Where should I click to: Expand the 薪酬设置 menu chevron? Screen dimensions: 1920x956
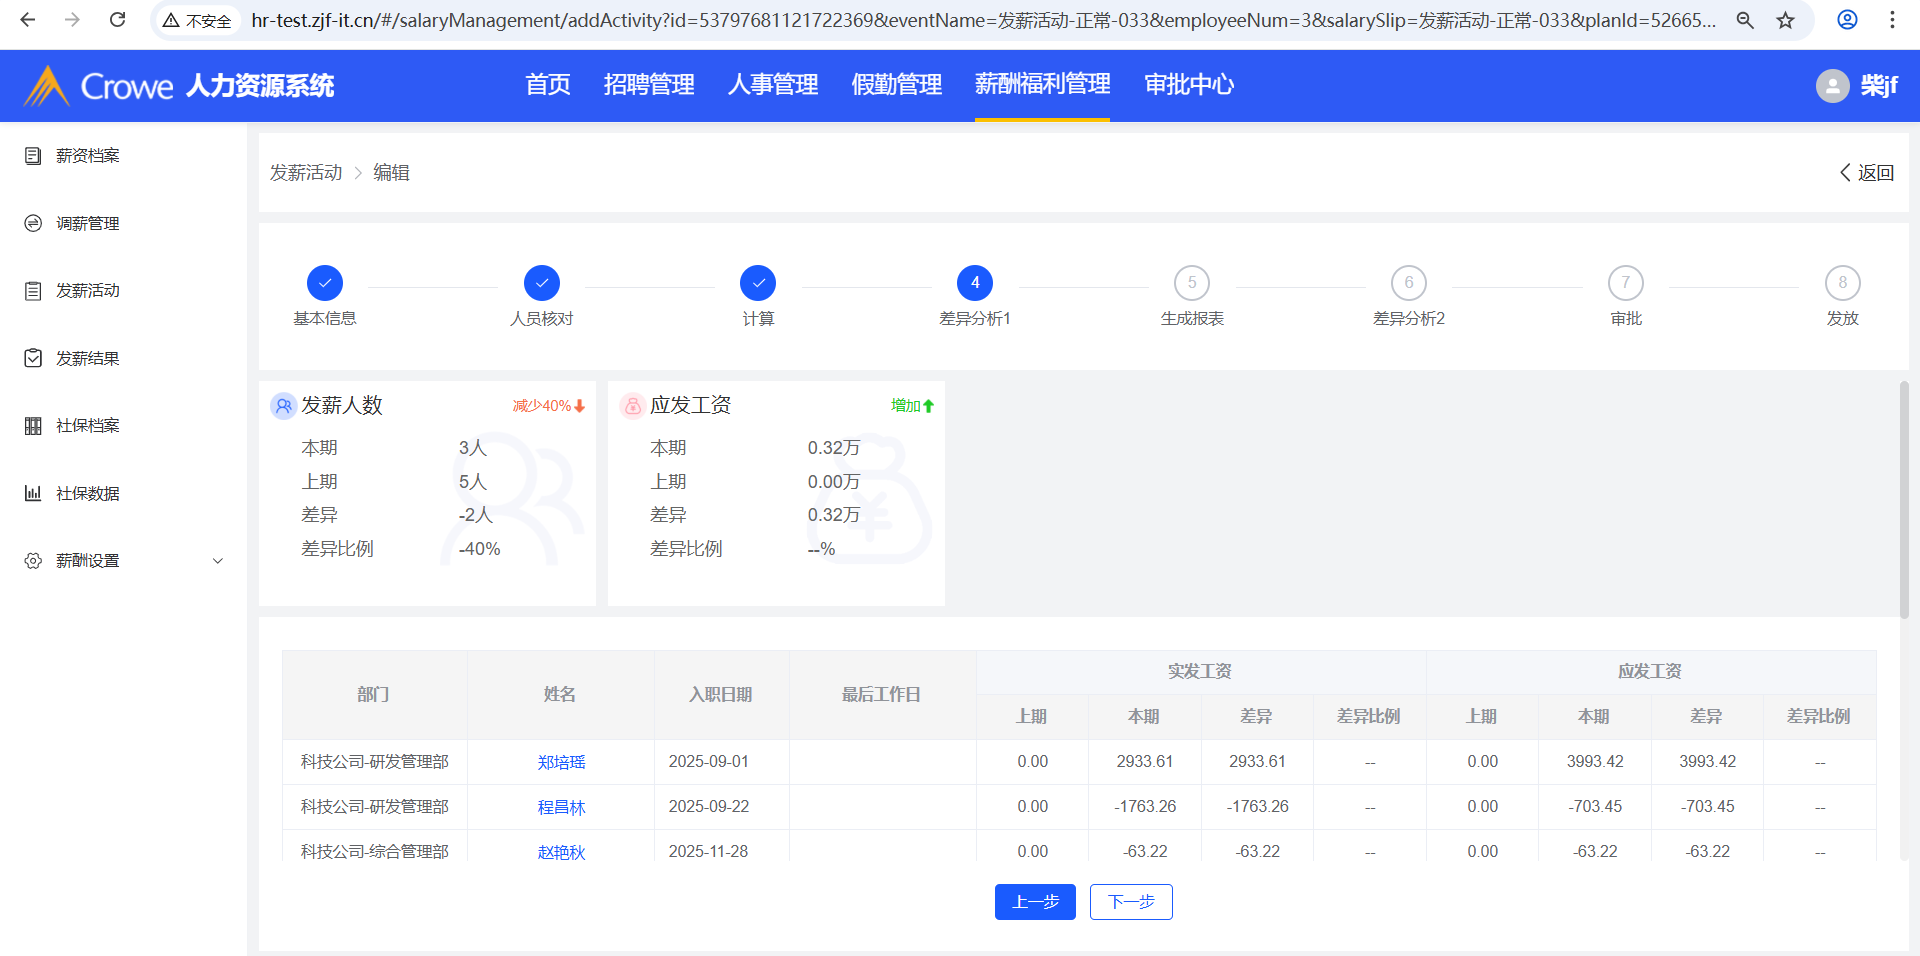pos(218,561)
